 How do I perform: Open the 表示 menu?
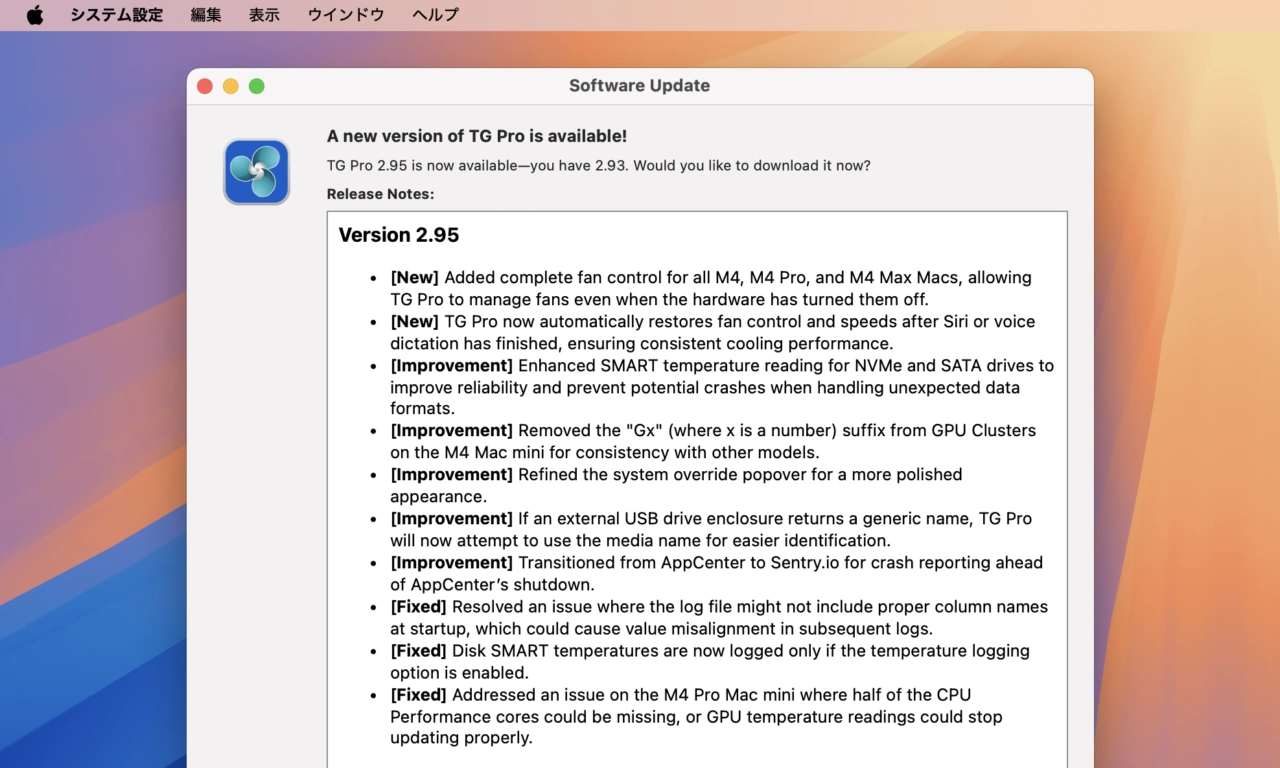[264, 15]
